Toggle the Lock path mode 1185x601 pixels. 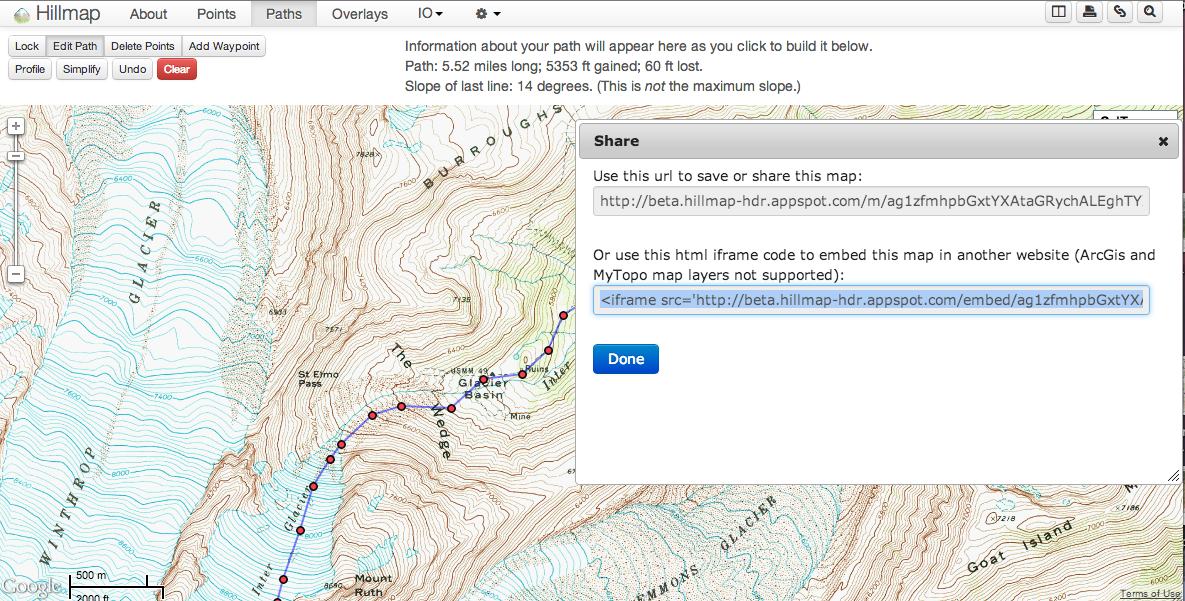coord(26,46)
